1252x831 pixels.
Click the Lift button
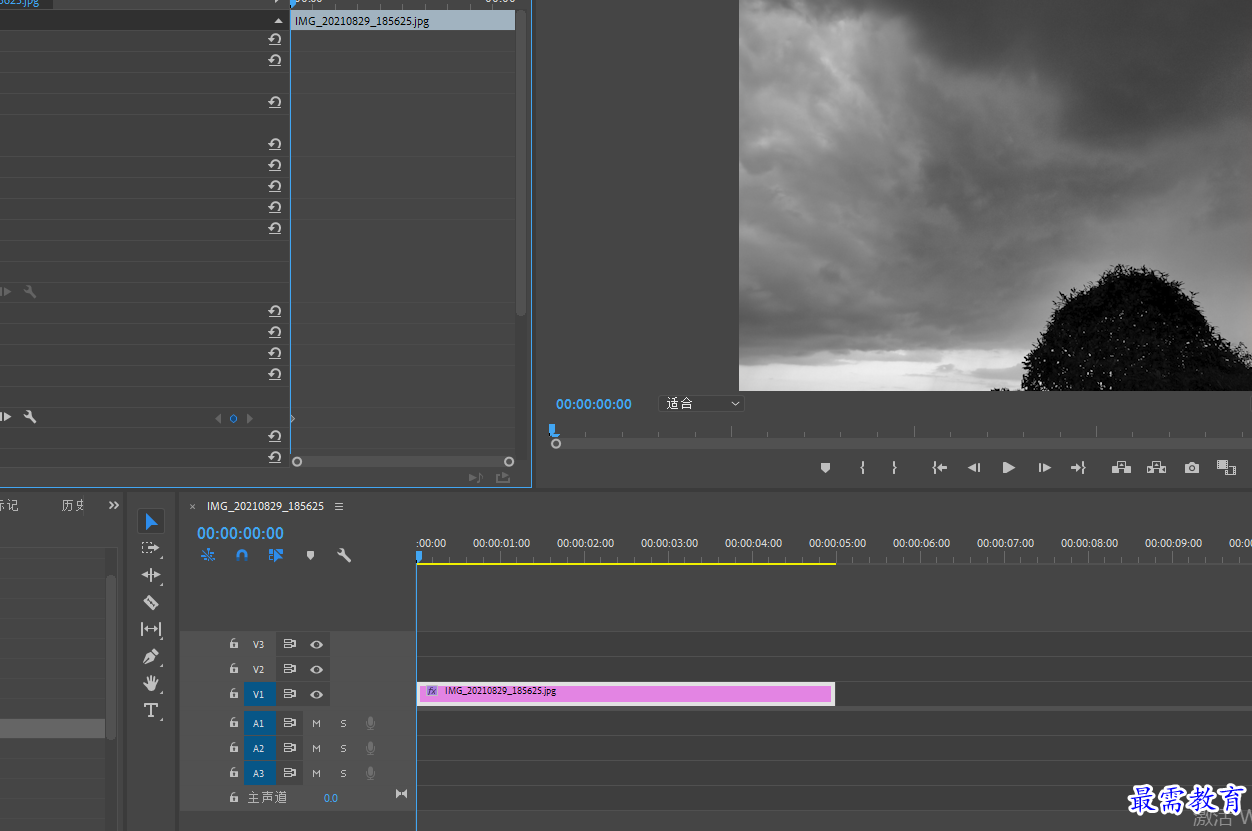[x=1121, y=467]
